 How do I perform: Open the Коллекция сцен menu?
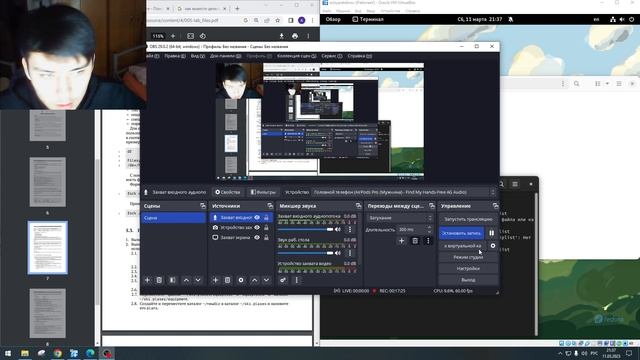tap(296, 56)
